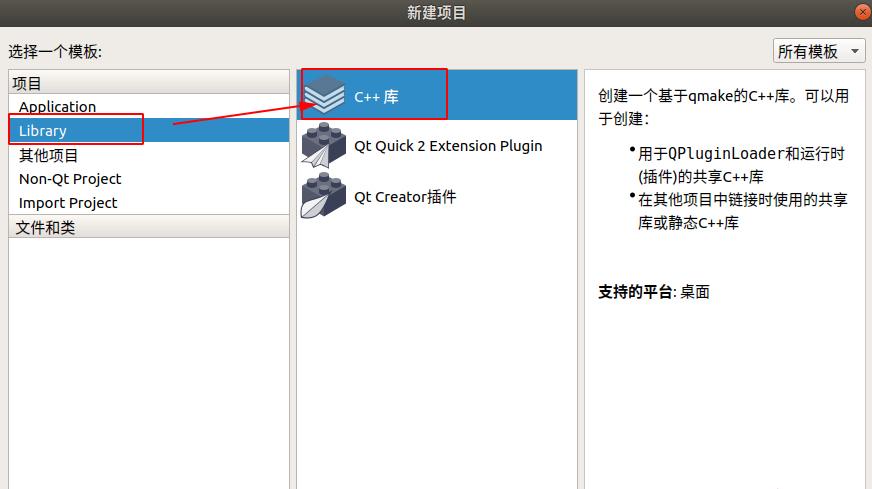The height and width of the screenshot is (489, 872).
Task: Click the Qt Creator插件 brick icon
Action: (x=323, y=196)
